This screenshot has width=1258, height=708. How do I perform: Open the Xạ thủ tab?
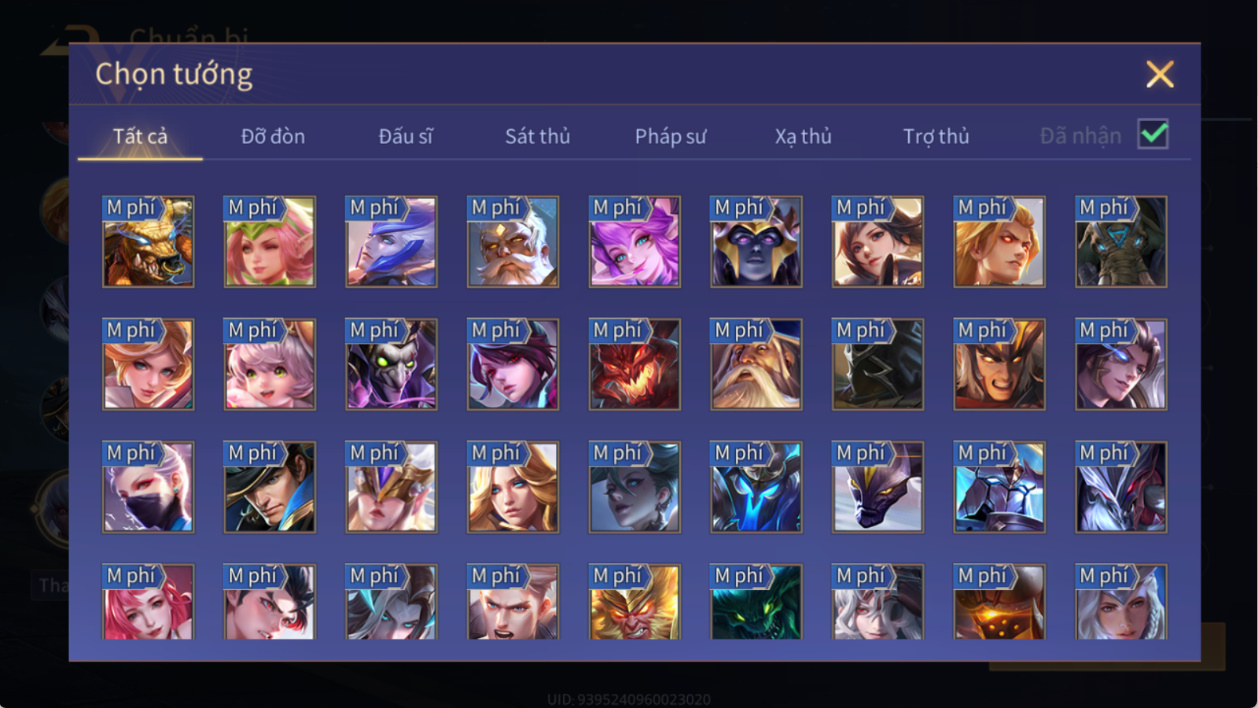[803, 136]
